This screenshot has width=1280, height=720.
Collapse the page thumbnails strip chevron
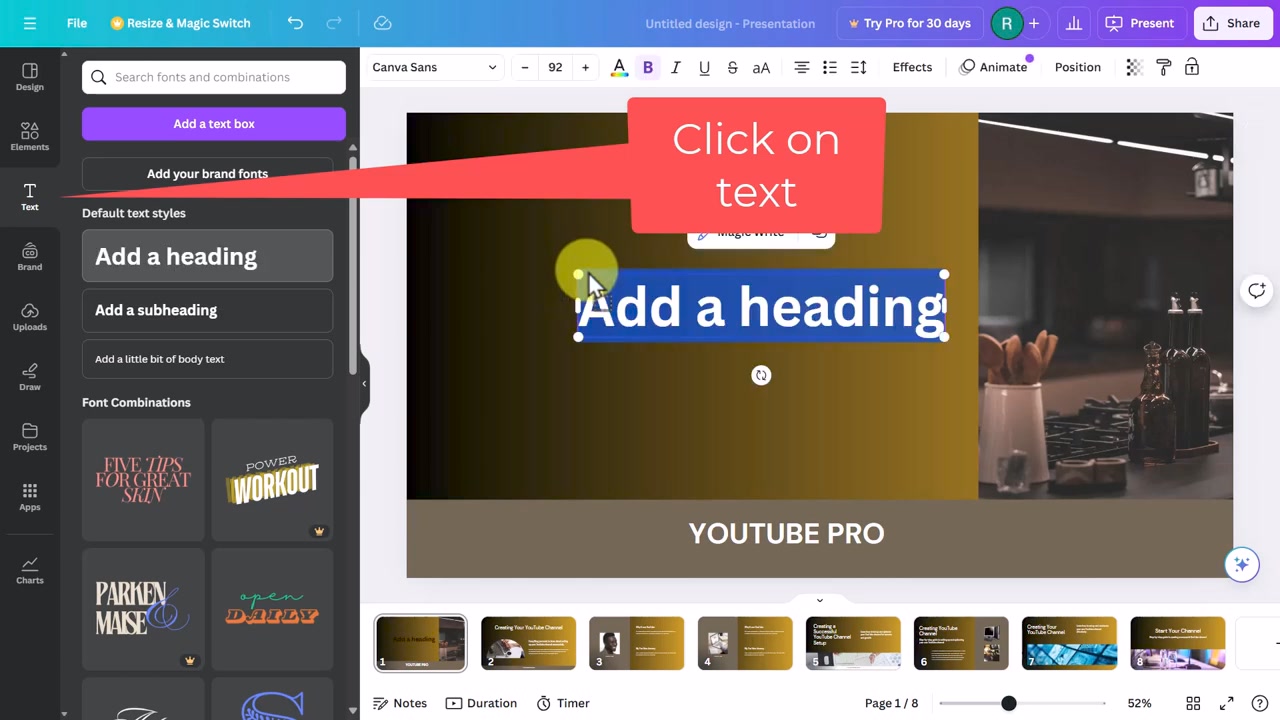pos(820,600)
